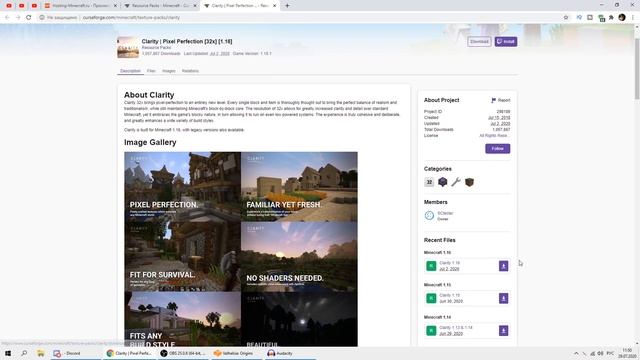The image size is (640, 360).
Task: Go back to the previous page
Action: click(7, 18)
